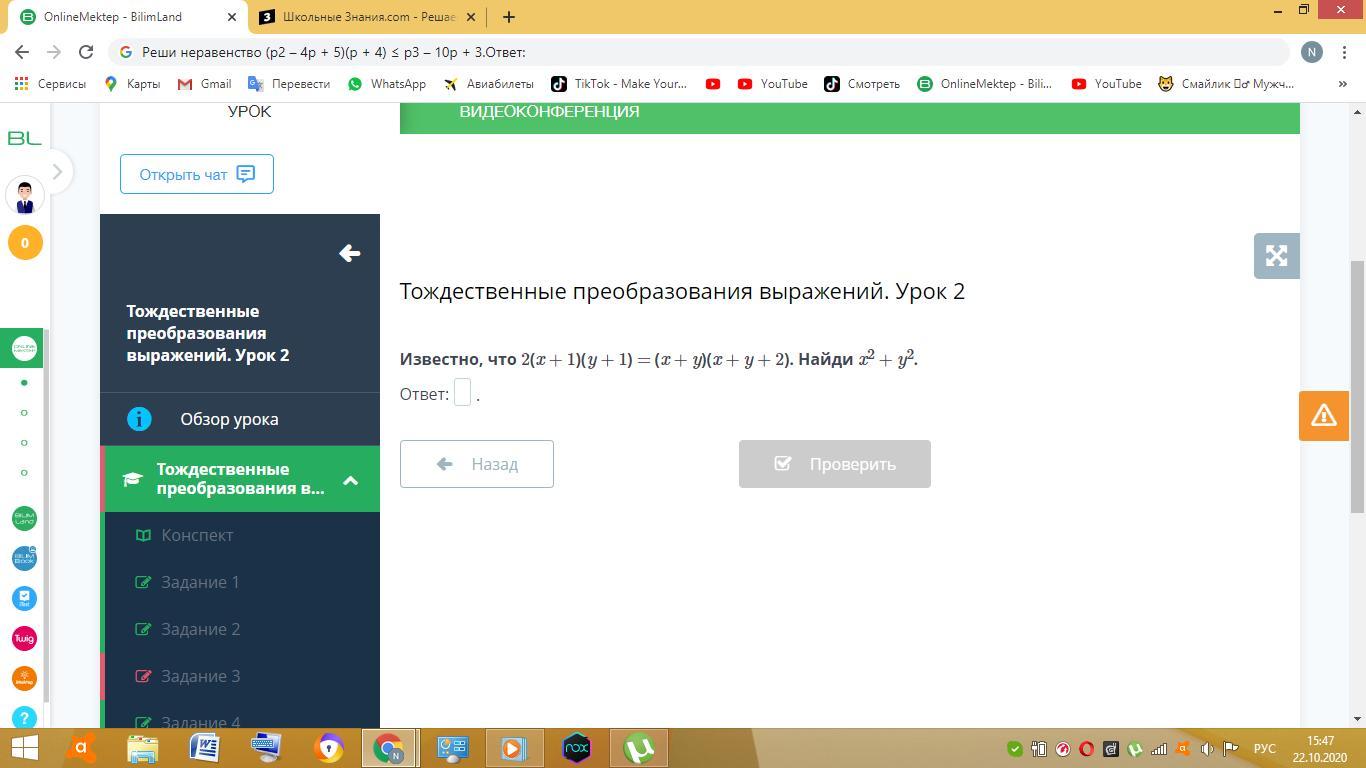Switch input language РУС in tray
The width and height of the screenshot is (1366, 768).
(1264, 749)
